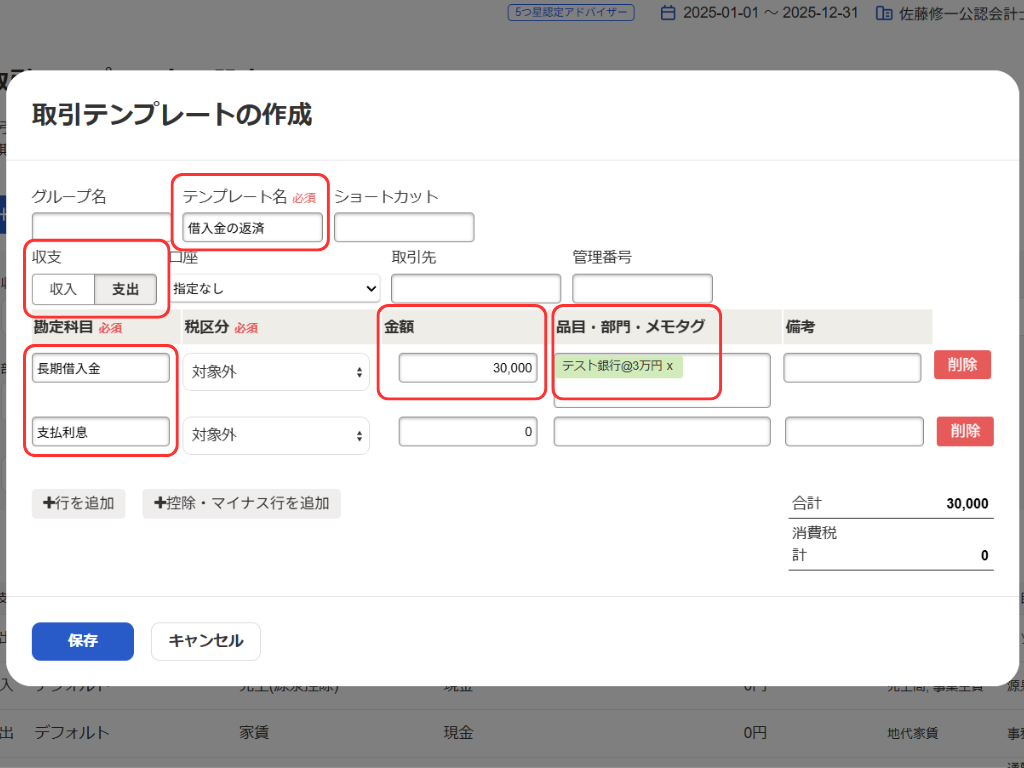Screen dimensions: 1024x768
Task: Click 控除・マイナス行を追加 button
Action: click(242, 503)
